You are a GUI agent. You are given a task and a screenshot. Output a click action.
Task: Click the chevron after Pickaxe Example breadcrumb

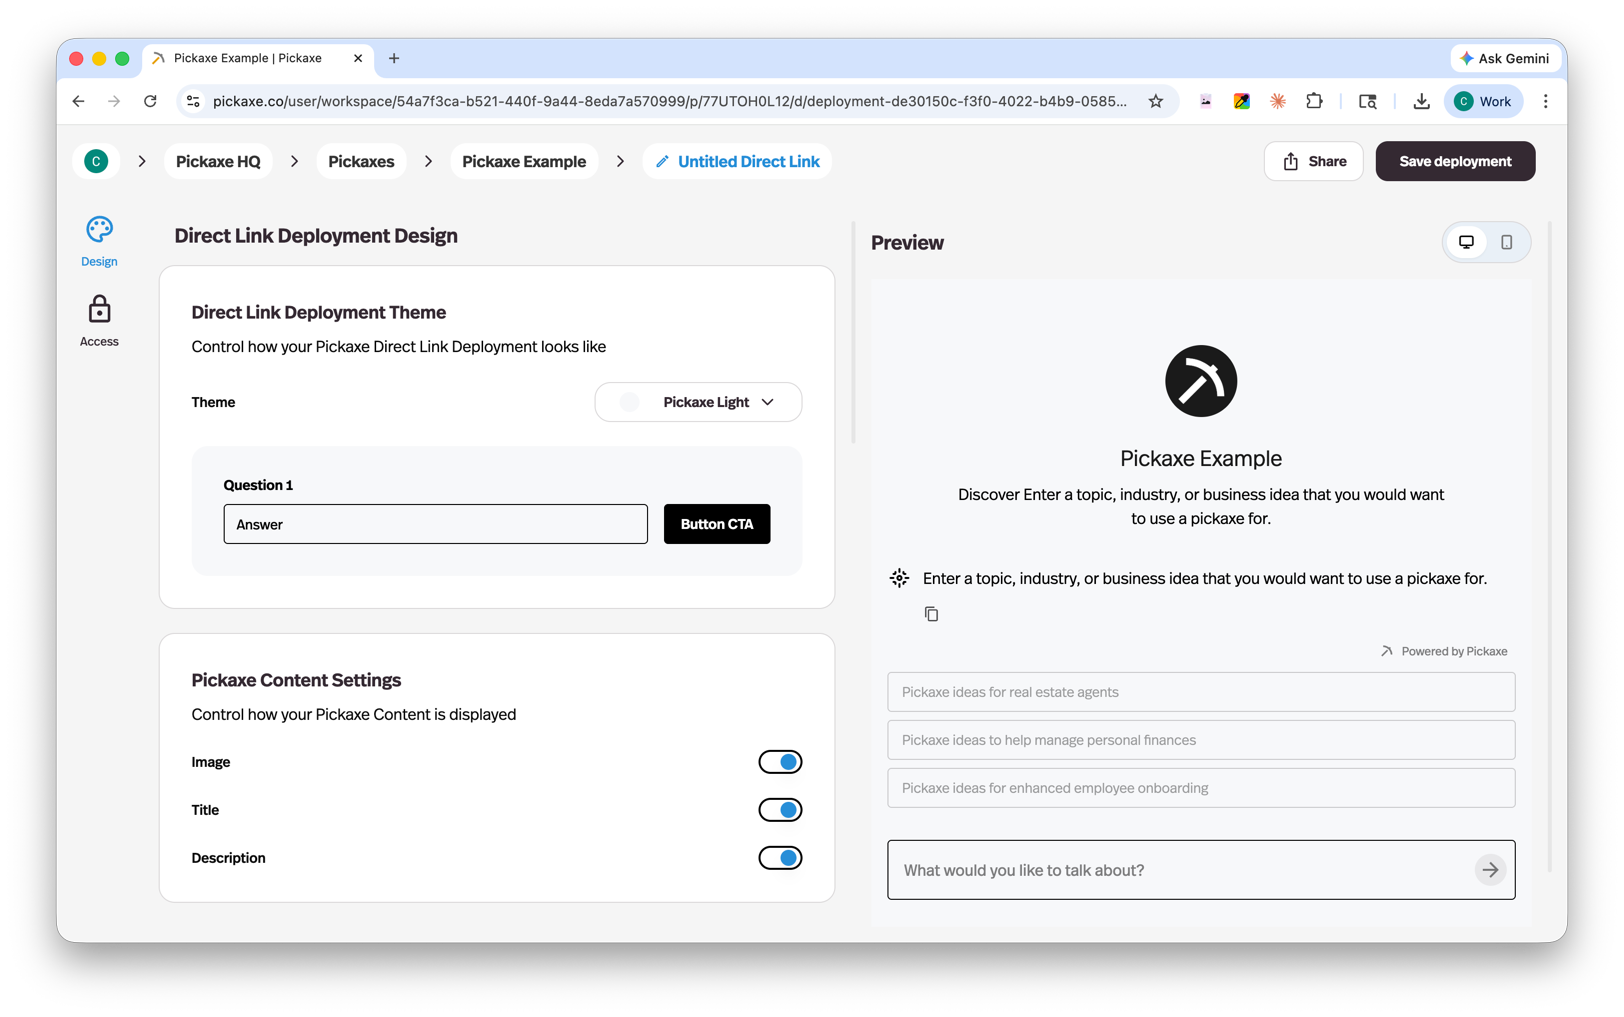tap(620, 161)
